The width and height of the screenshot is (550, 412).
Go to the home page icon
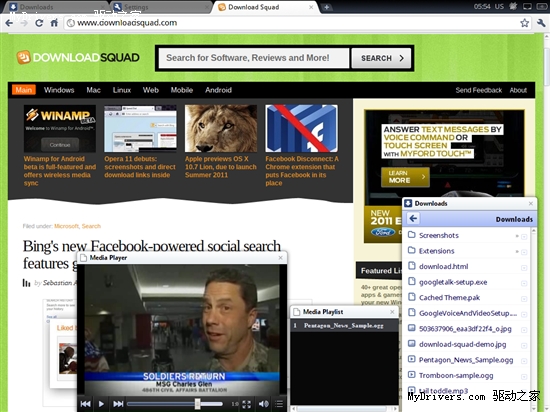pyautogui.click(x=54, y=23)
